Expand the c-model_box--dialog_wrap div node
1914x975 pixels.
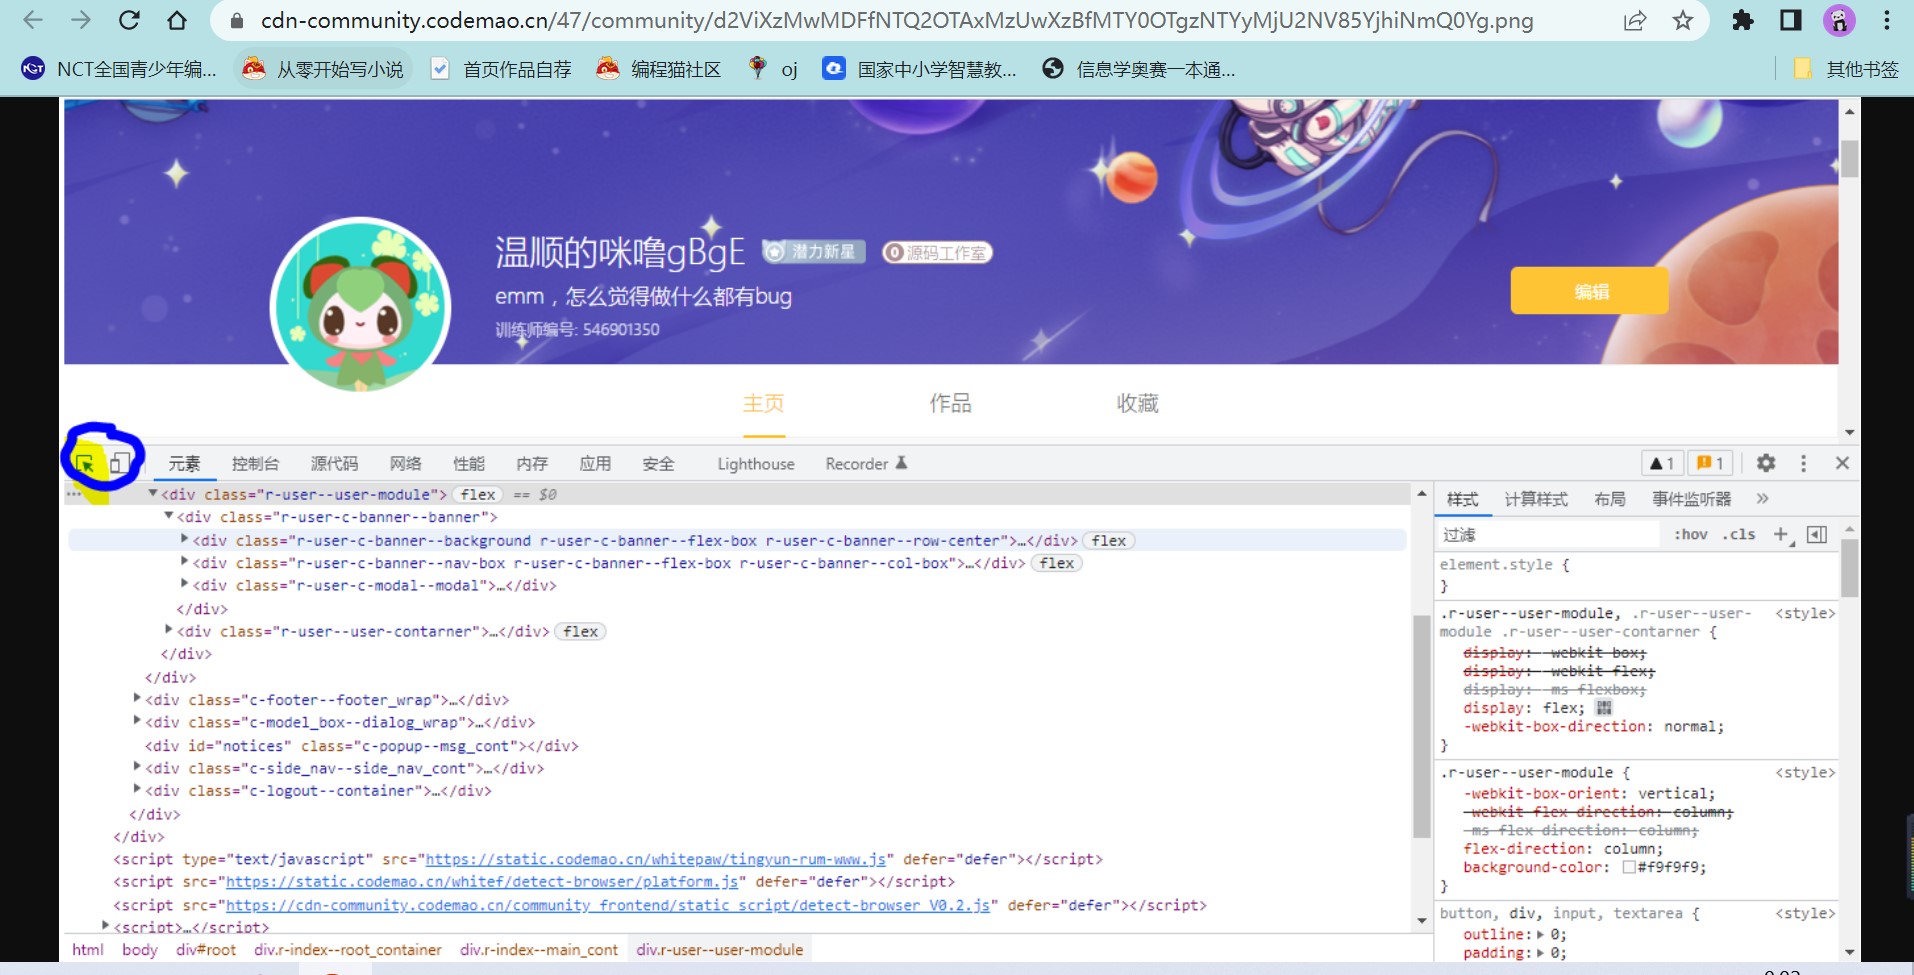[137, 721]
